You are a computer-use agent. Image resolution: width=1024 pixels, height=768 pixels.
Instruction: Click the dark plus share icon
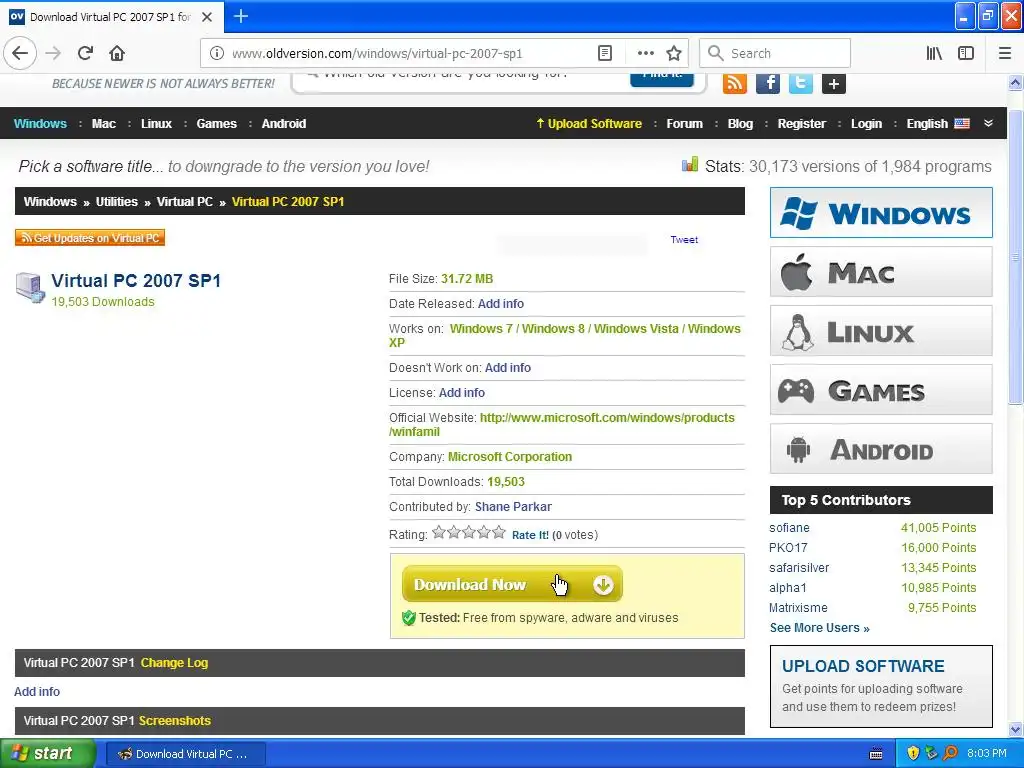click(834, 84)
